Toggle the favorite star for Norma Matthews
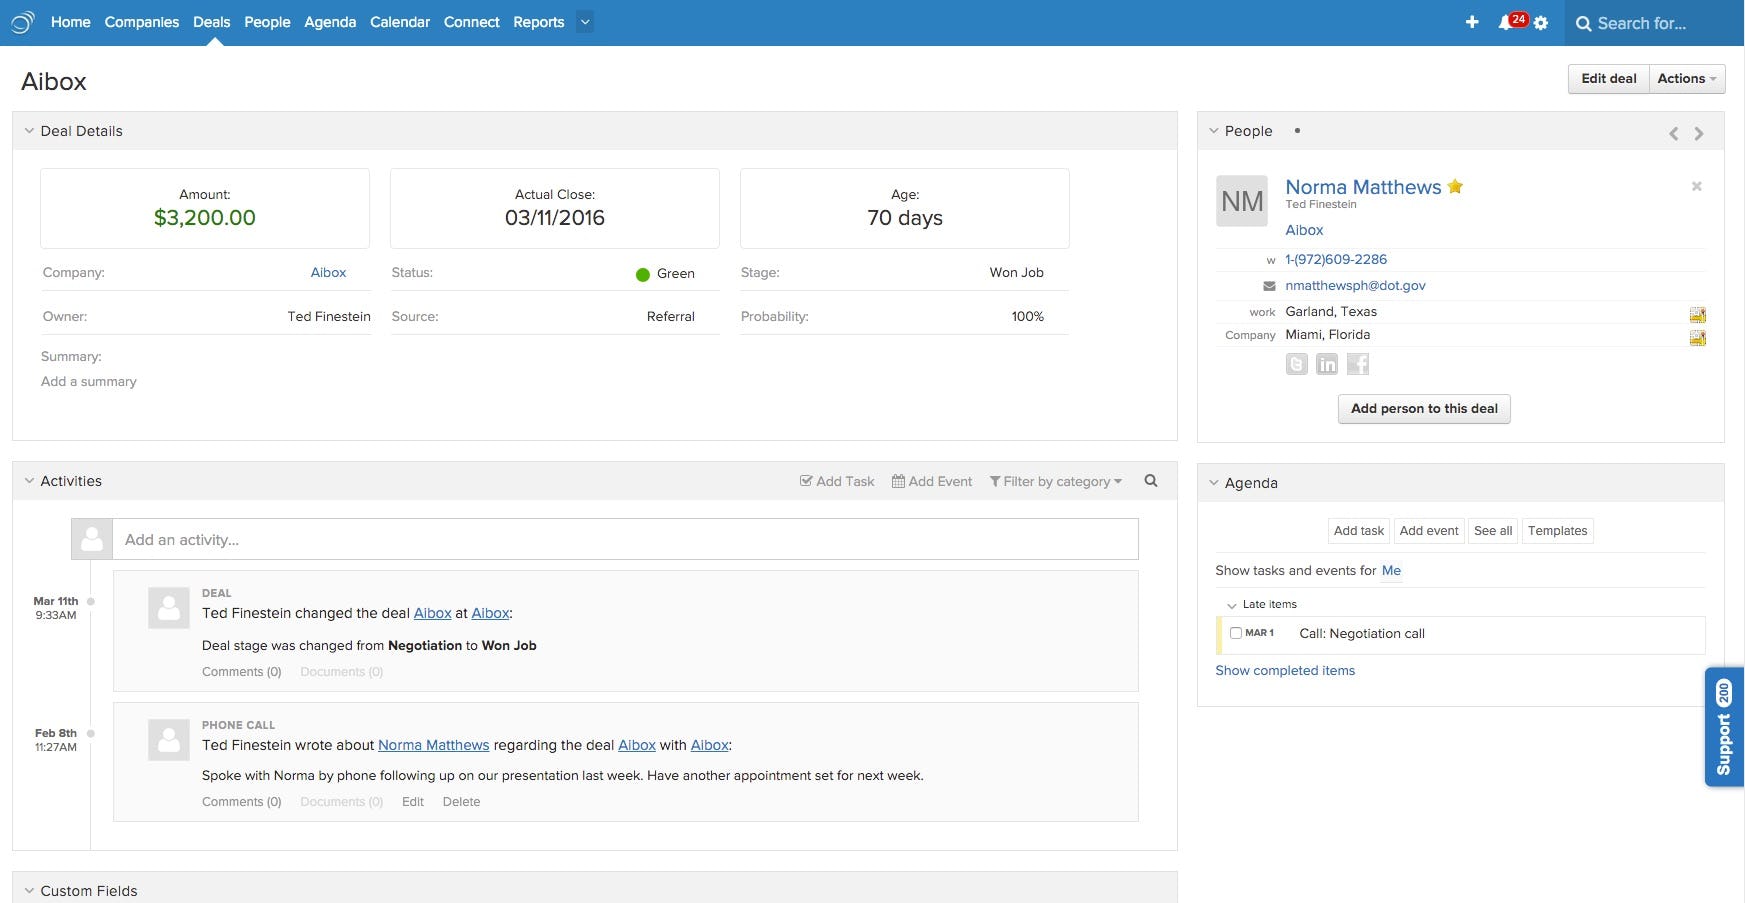Viewport: 1745px width, 903px height. tap(1455, 186)
